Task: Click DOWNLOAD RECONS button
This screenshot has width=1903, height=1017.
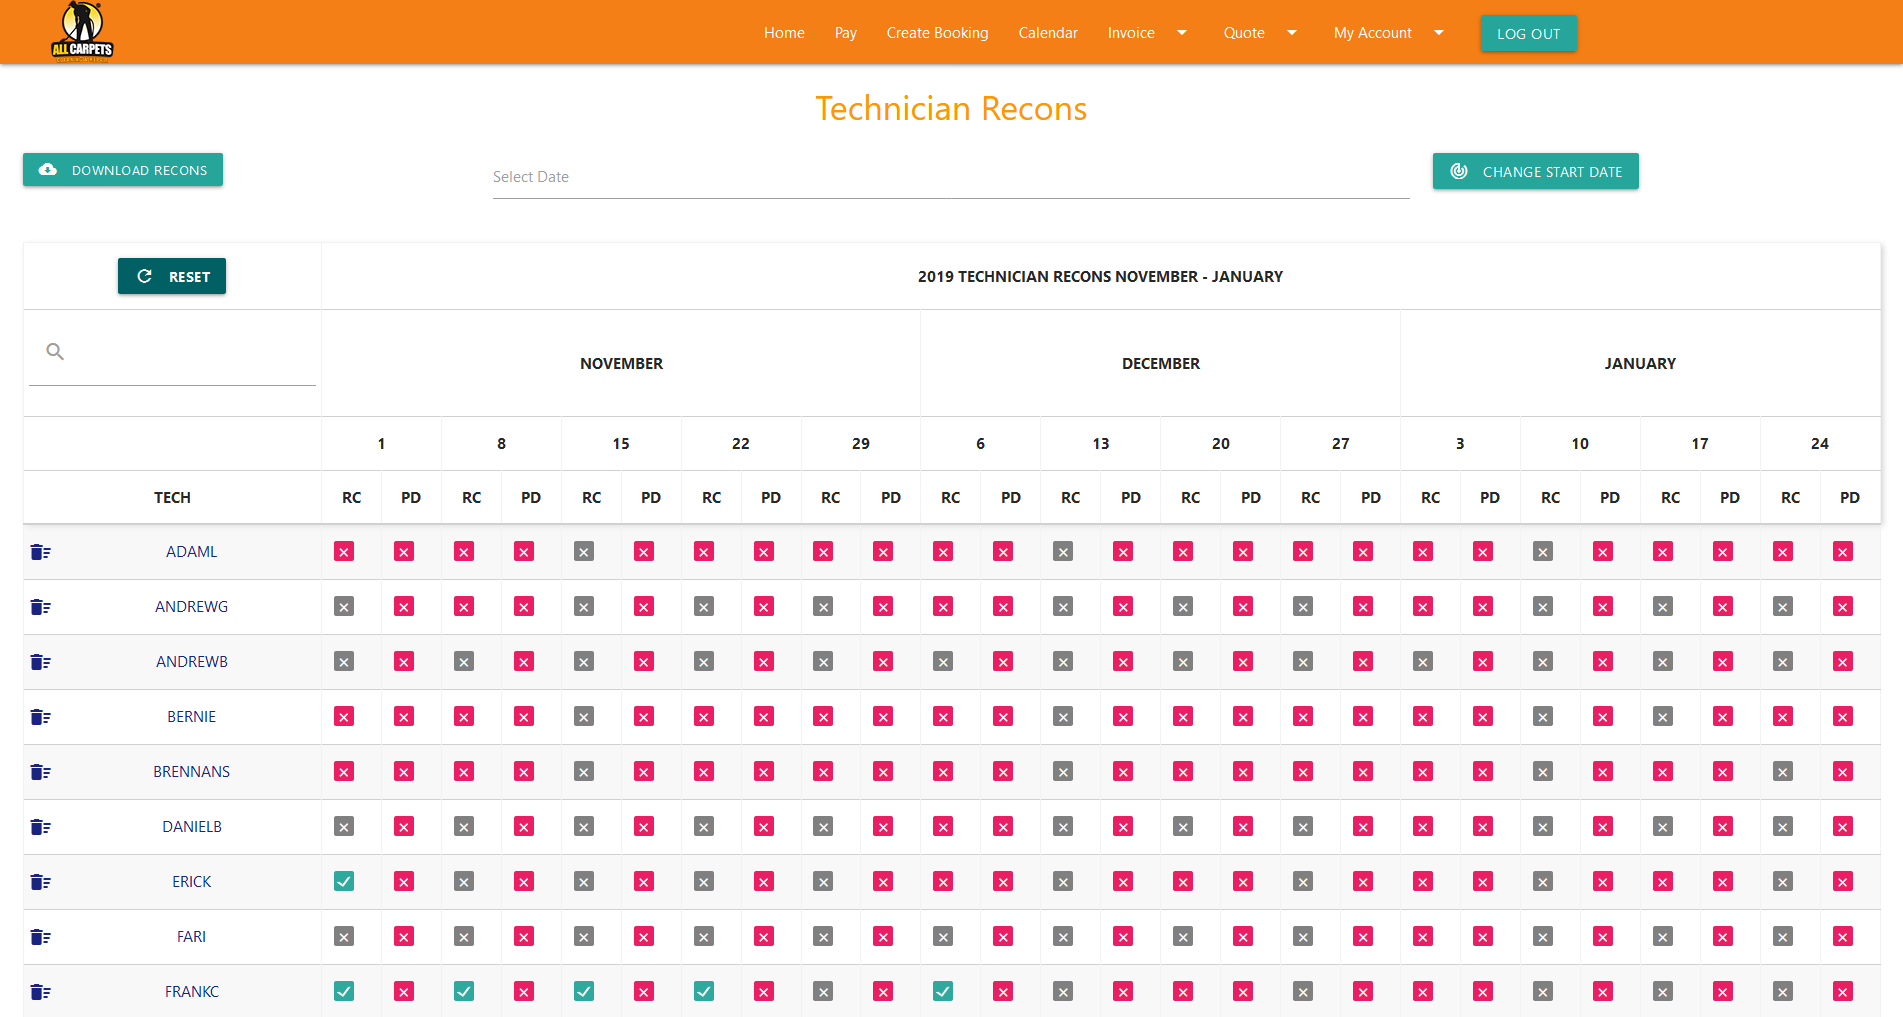Action: [x=123, y=170]
